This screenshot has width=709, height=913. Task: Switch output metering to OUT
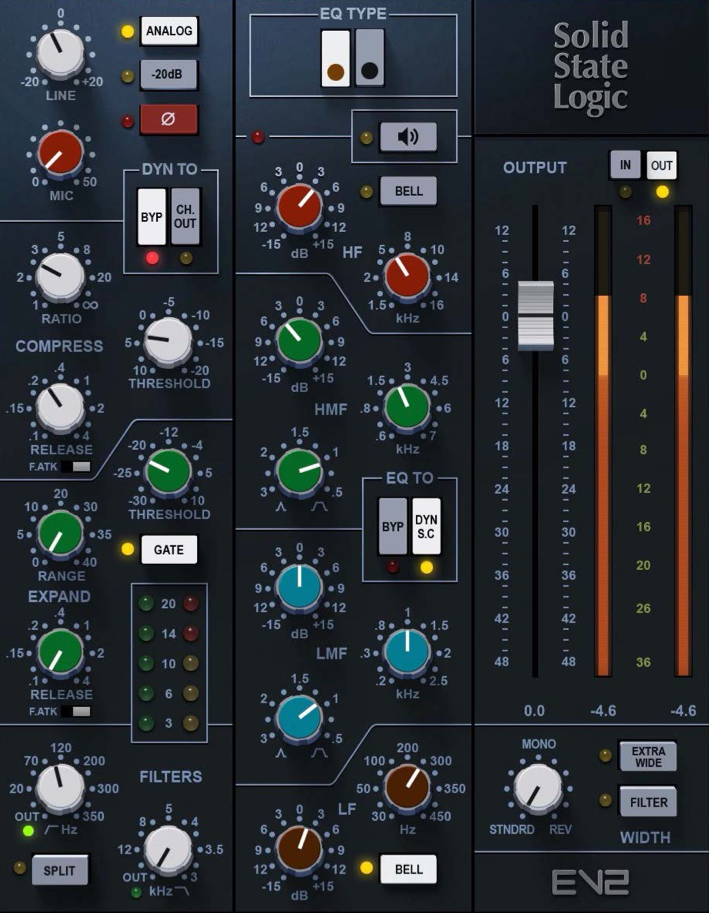661,165
